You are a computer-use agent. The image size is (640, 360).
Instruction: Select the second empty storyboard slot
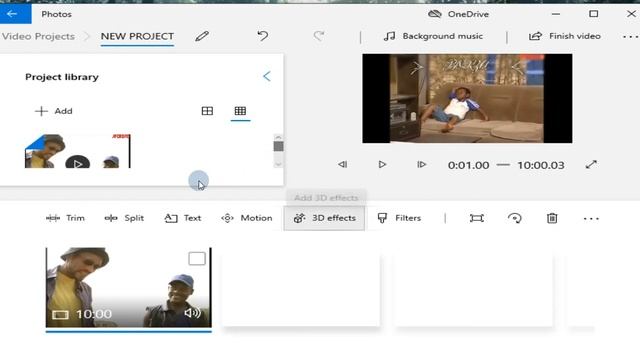click(x=473, y=289)
